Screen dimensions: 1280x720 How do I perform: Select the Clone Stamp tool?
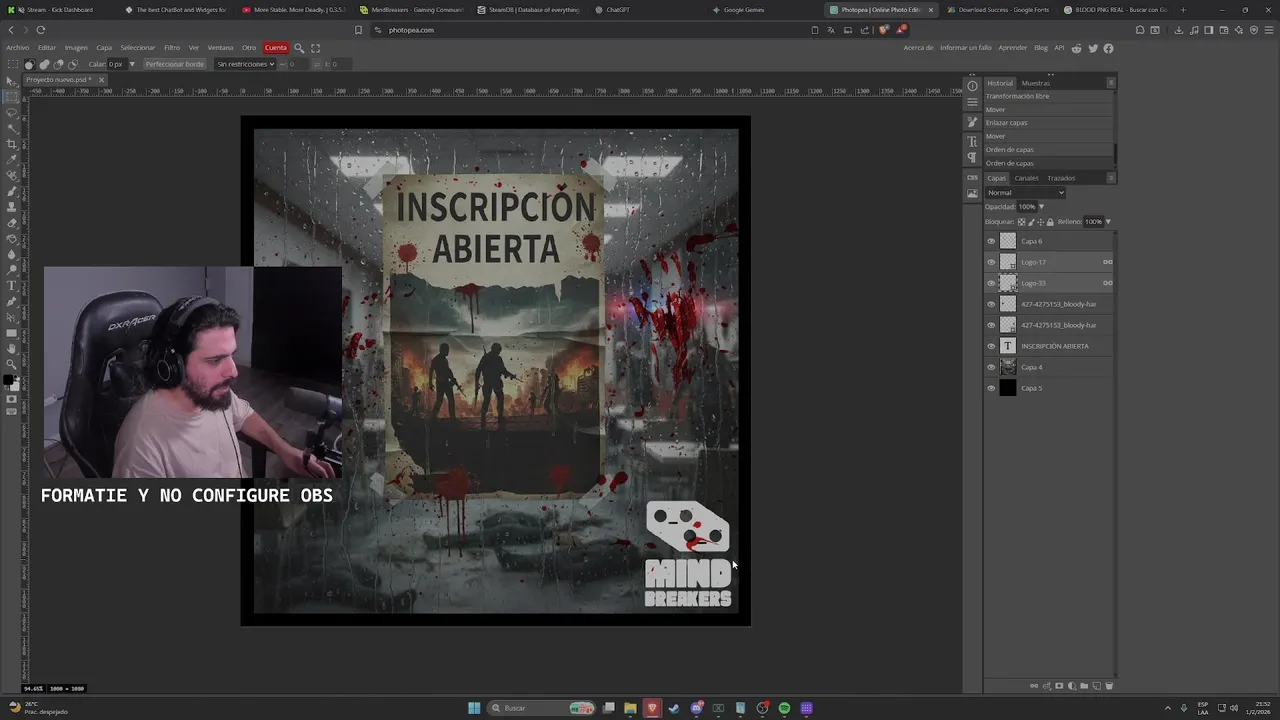(x=12, y=207)
